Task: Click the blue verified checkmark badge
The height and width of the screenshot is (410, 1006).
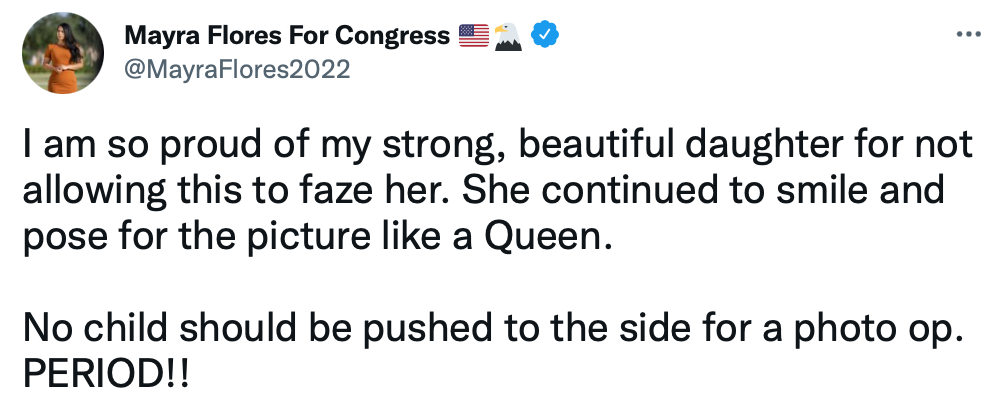Action: coord(545,35)
